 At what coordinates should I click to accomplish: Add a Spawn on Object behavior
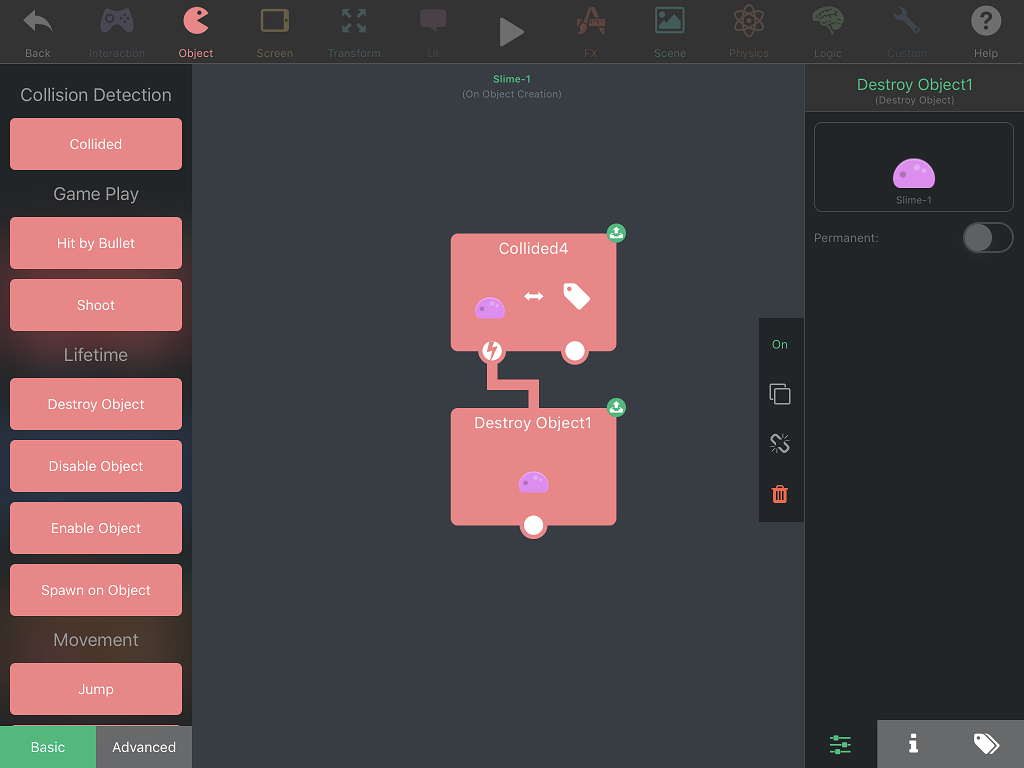point(96,590)
